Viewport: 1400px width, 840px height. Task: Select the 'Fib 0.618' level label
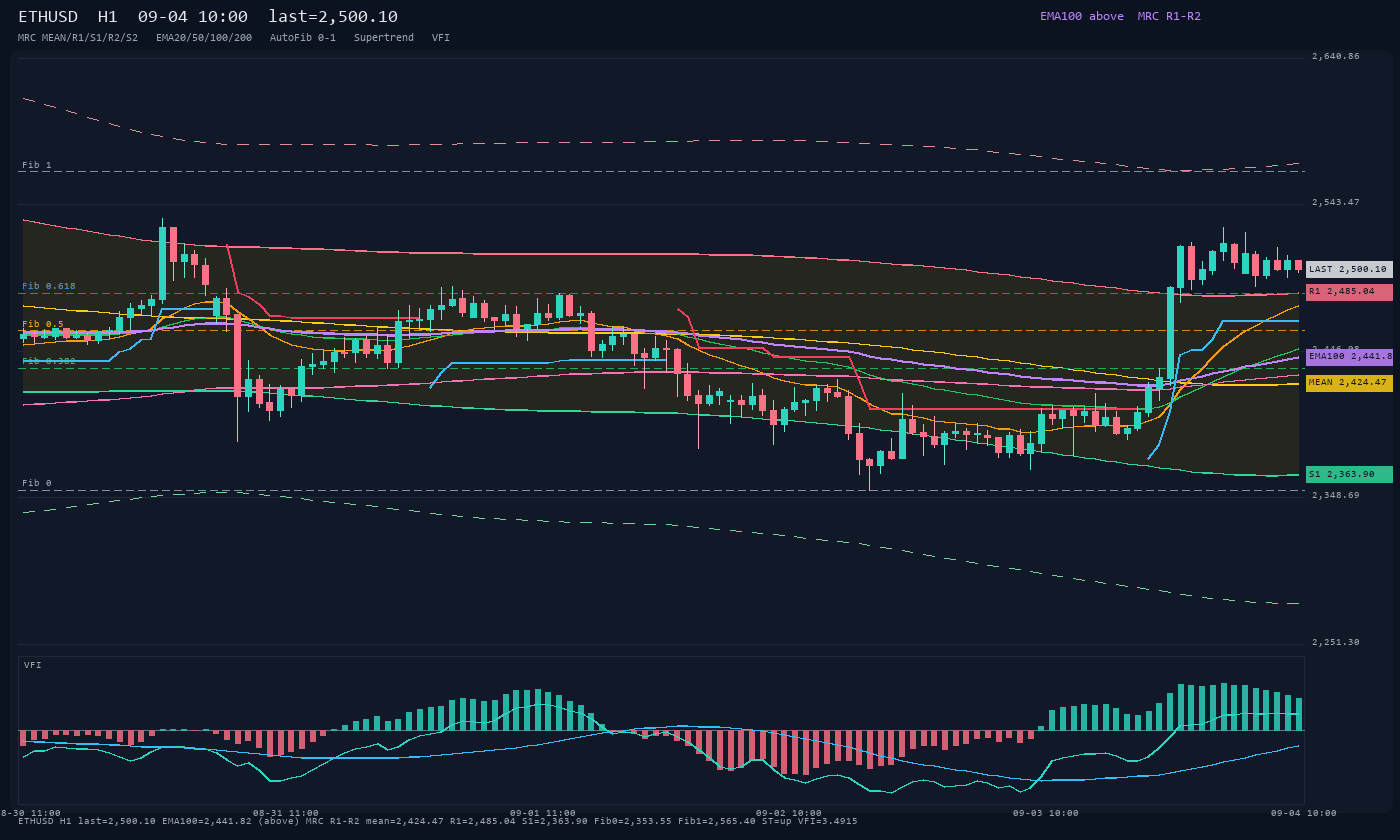tap(49, 286)
